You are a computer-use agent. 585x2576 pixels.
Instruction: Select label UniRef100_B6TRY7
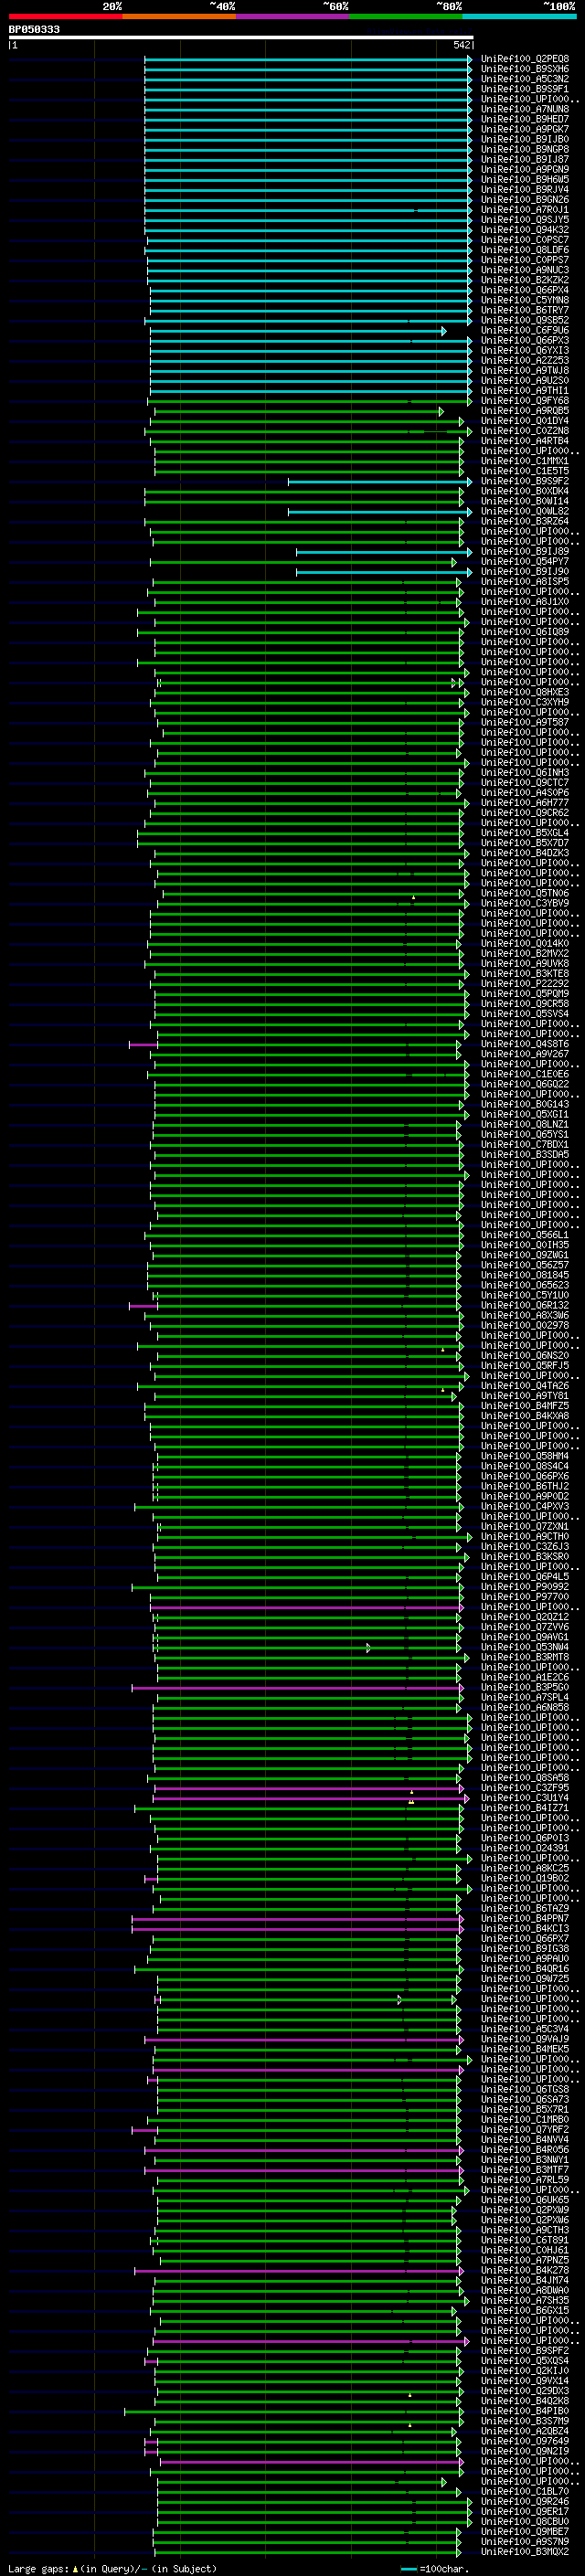point(525,310)
